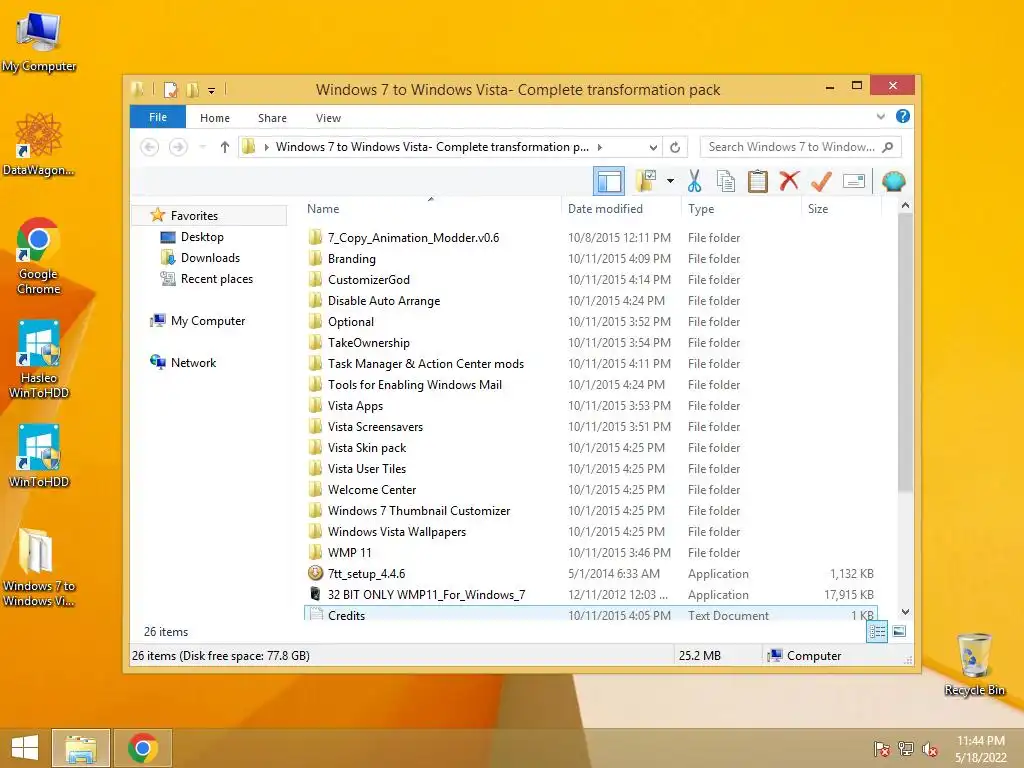Click the network tray icon
Image resolution: width=1024 pixels, height=768 pixels.
(905, 749)
